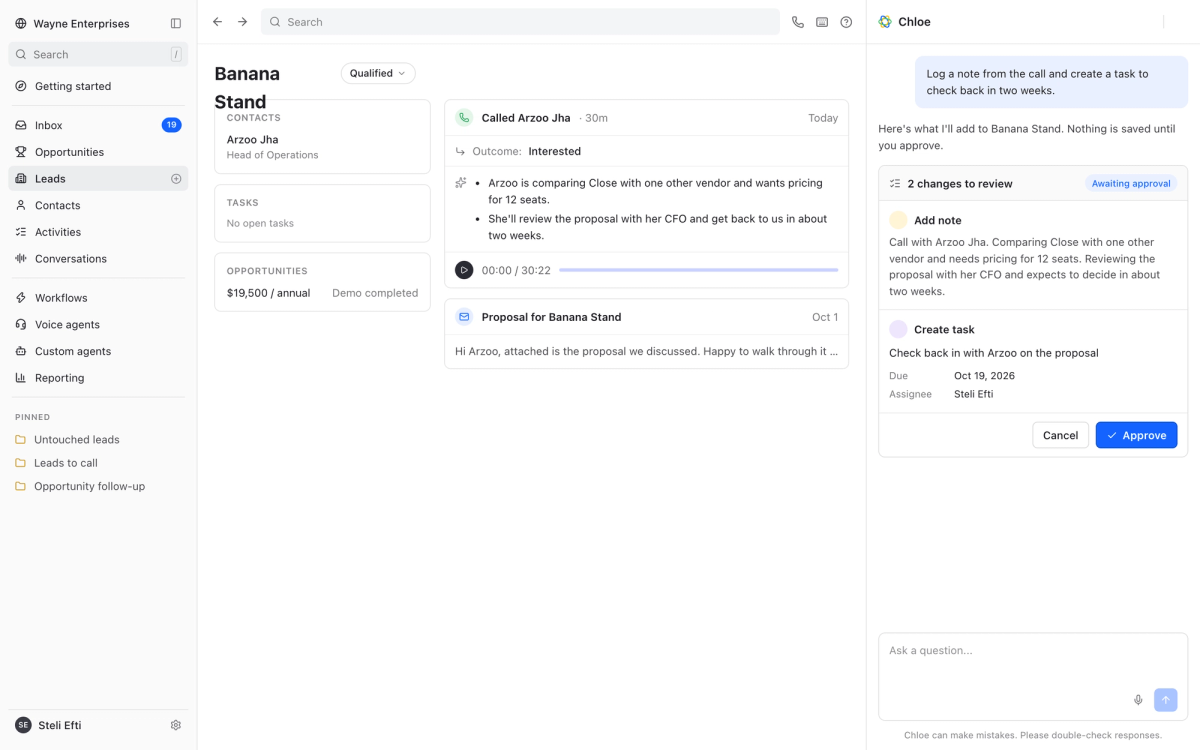Viewport: 1200px width, 750px height.
Task: Click the Conversations waveform icon
Action: 21,258
